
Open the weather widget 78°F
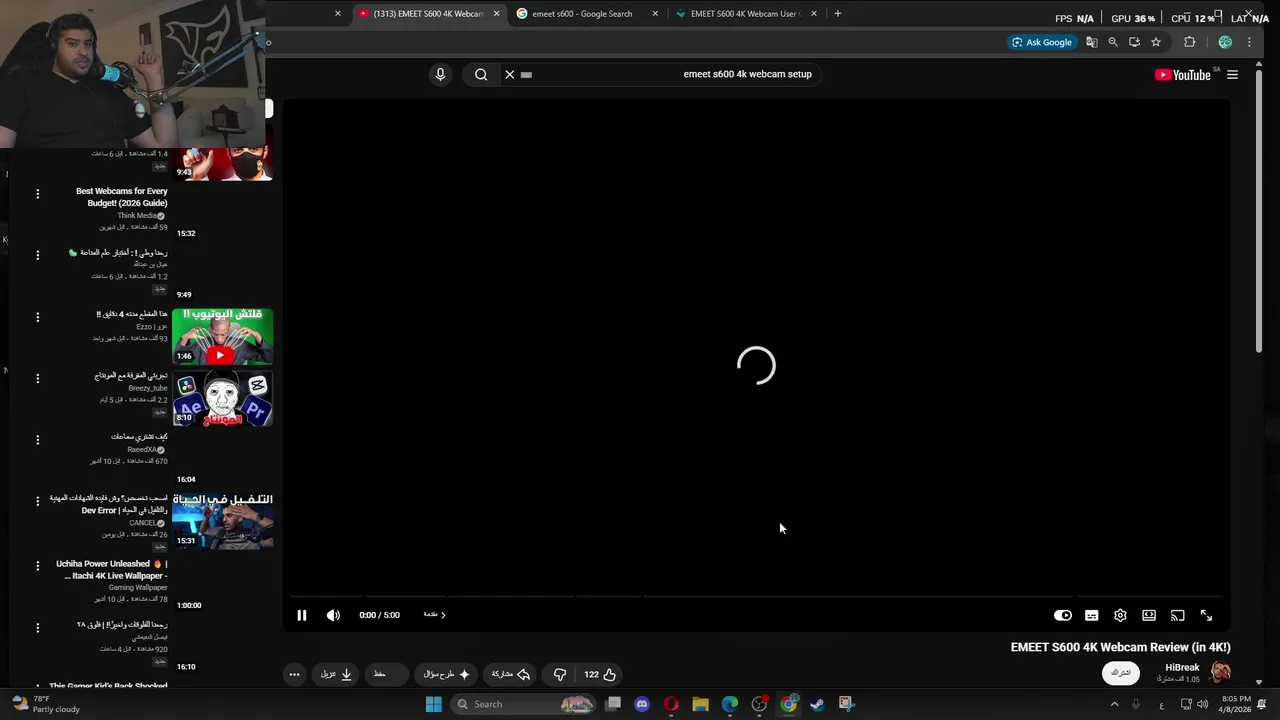point(45,704)
